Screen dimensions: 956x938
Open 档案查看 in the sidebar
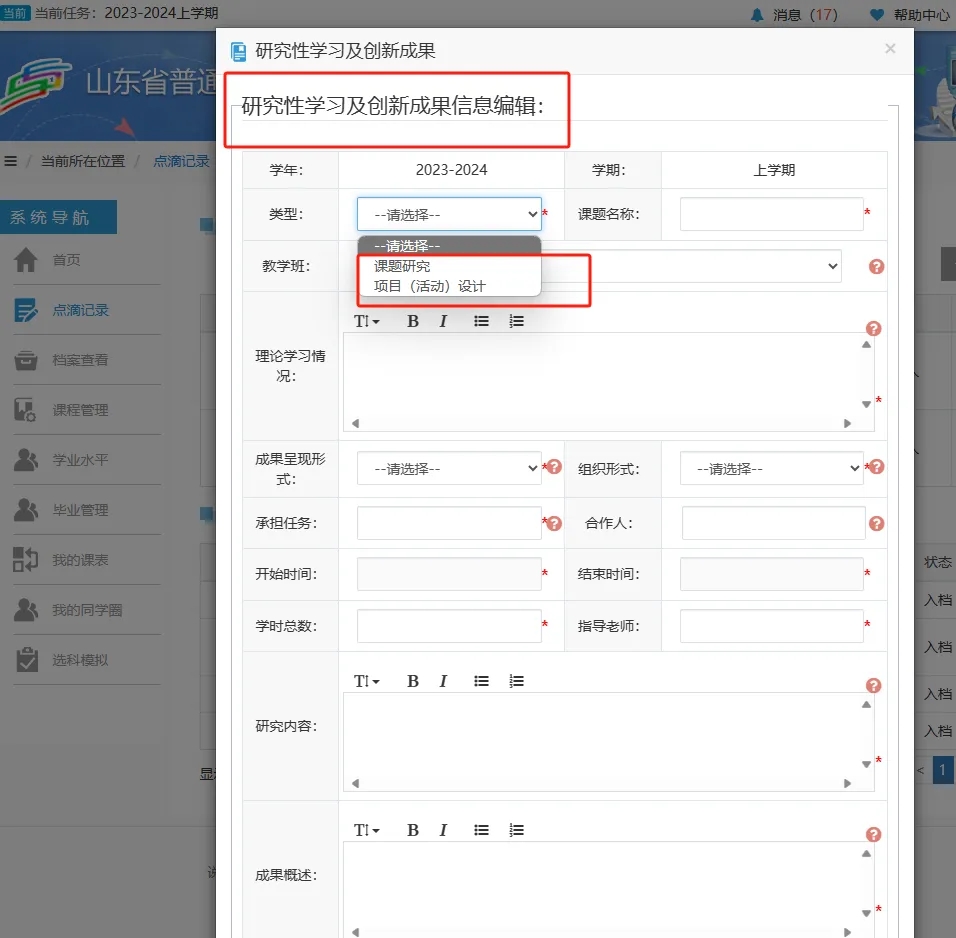pyautogui.click(x=80, y=360)
